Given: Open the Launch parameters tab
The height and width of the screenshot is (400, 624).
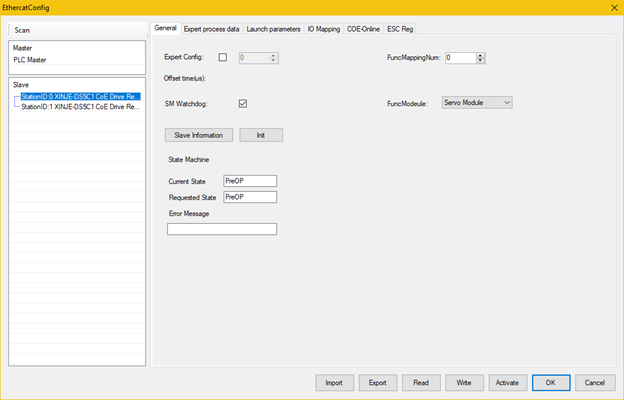Looking at the screenshot, I should pyautogui.click(x=273, y=29).
